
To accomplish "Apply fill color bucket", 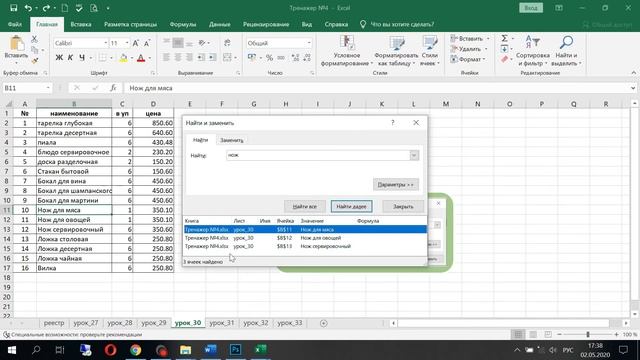I will tap(123, 58).
